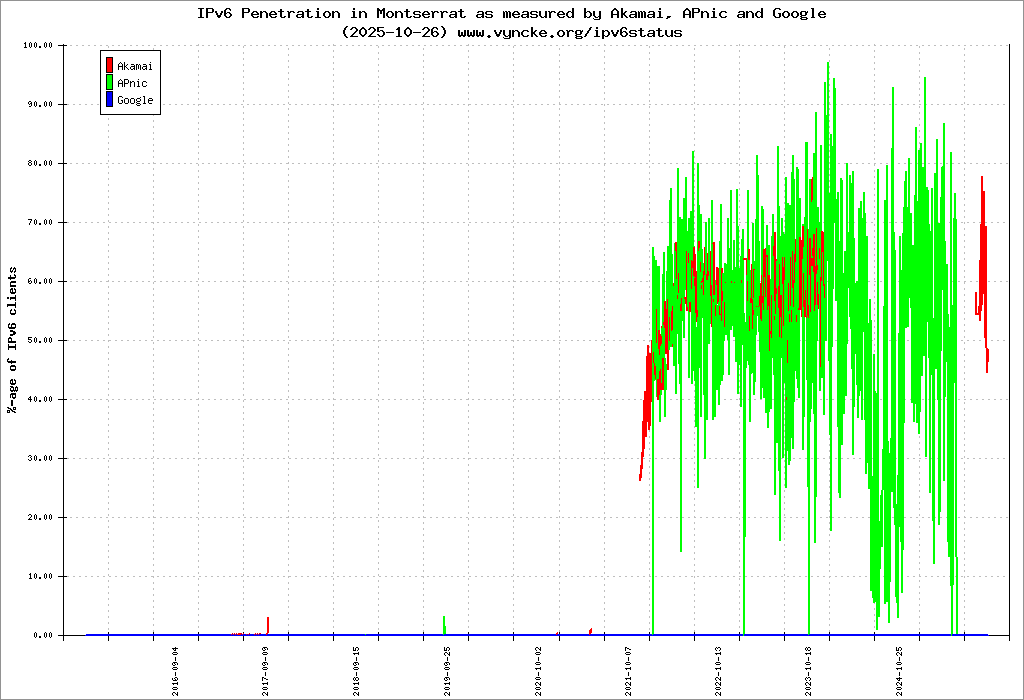Click the 2023-10-18 date label
The width and height of the screenshot is (1024, 700).
coord(809,671)
